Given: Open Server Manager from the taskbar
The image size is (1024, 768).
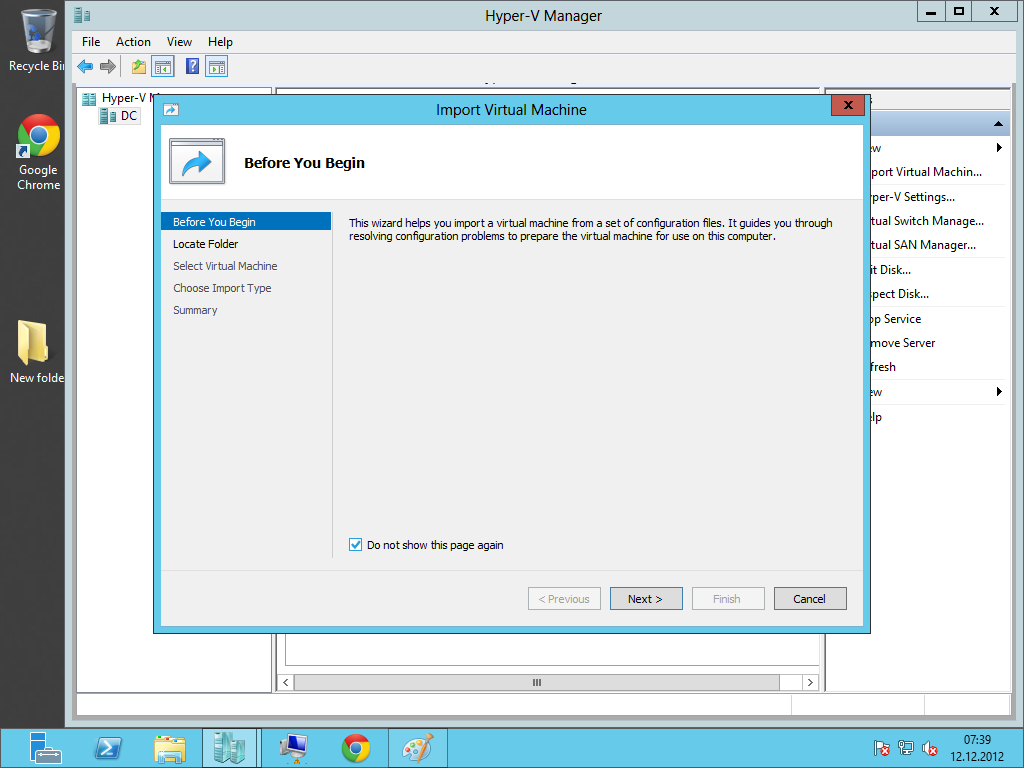Looking at the screenshot, I should tap(45, 748).
